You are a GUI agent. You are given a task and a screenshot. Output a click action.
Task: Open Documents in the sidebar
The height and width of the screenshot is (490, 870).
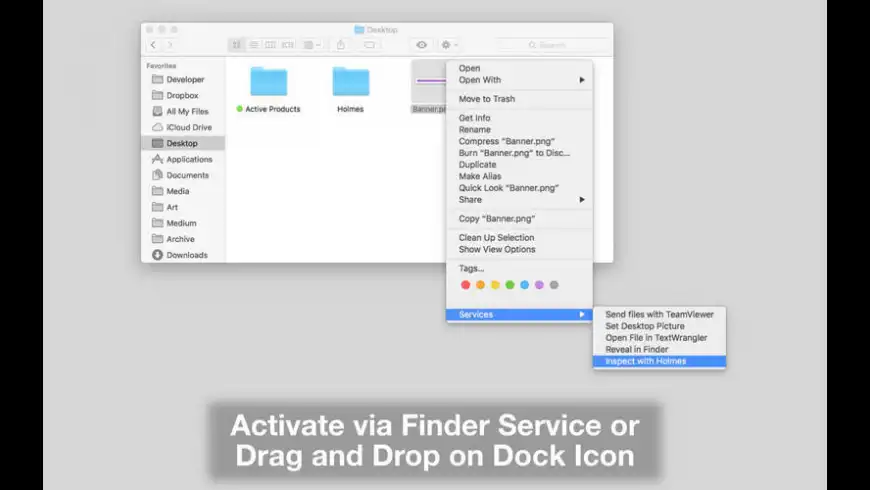click(x=183, y=175)
